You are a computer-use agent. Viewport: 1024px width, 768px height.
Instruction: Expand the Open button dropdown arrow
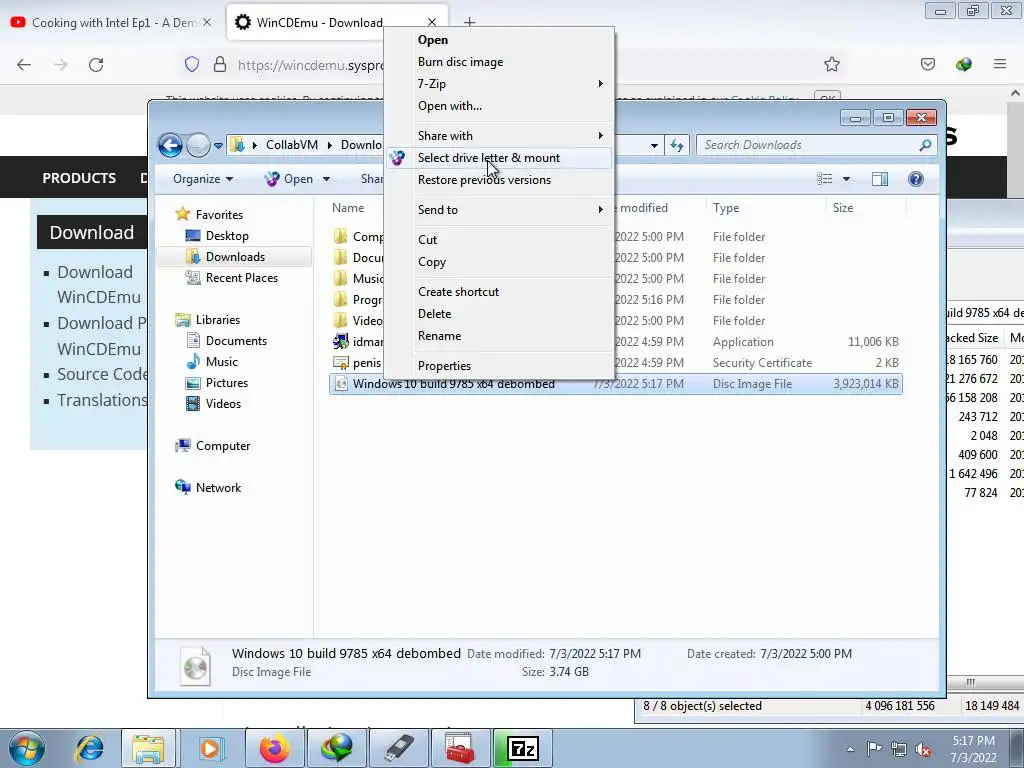[326, 179]
